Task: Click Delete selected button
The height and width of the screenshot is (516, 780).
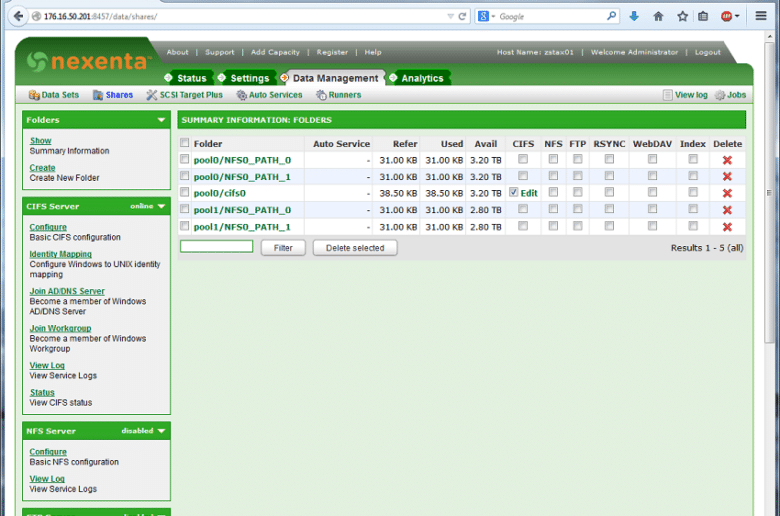Action: pos(355,248)
